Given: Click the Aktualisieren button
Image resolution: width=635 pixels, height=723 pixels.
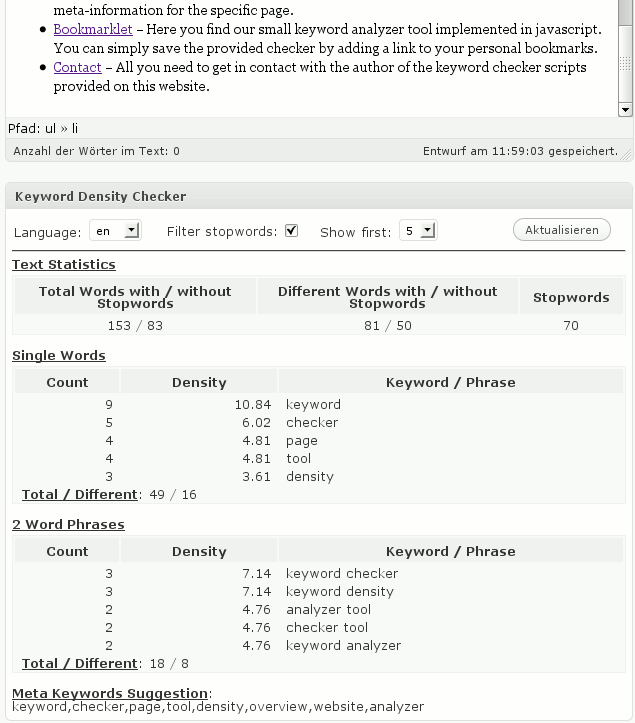Looking at the screenshot, I should [x=562, y=230].
